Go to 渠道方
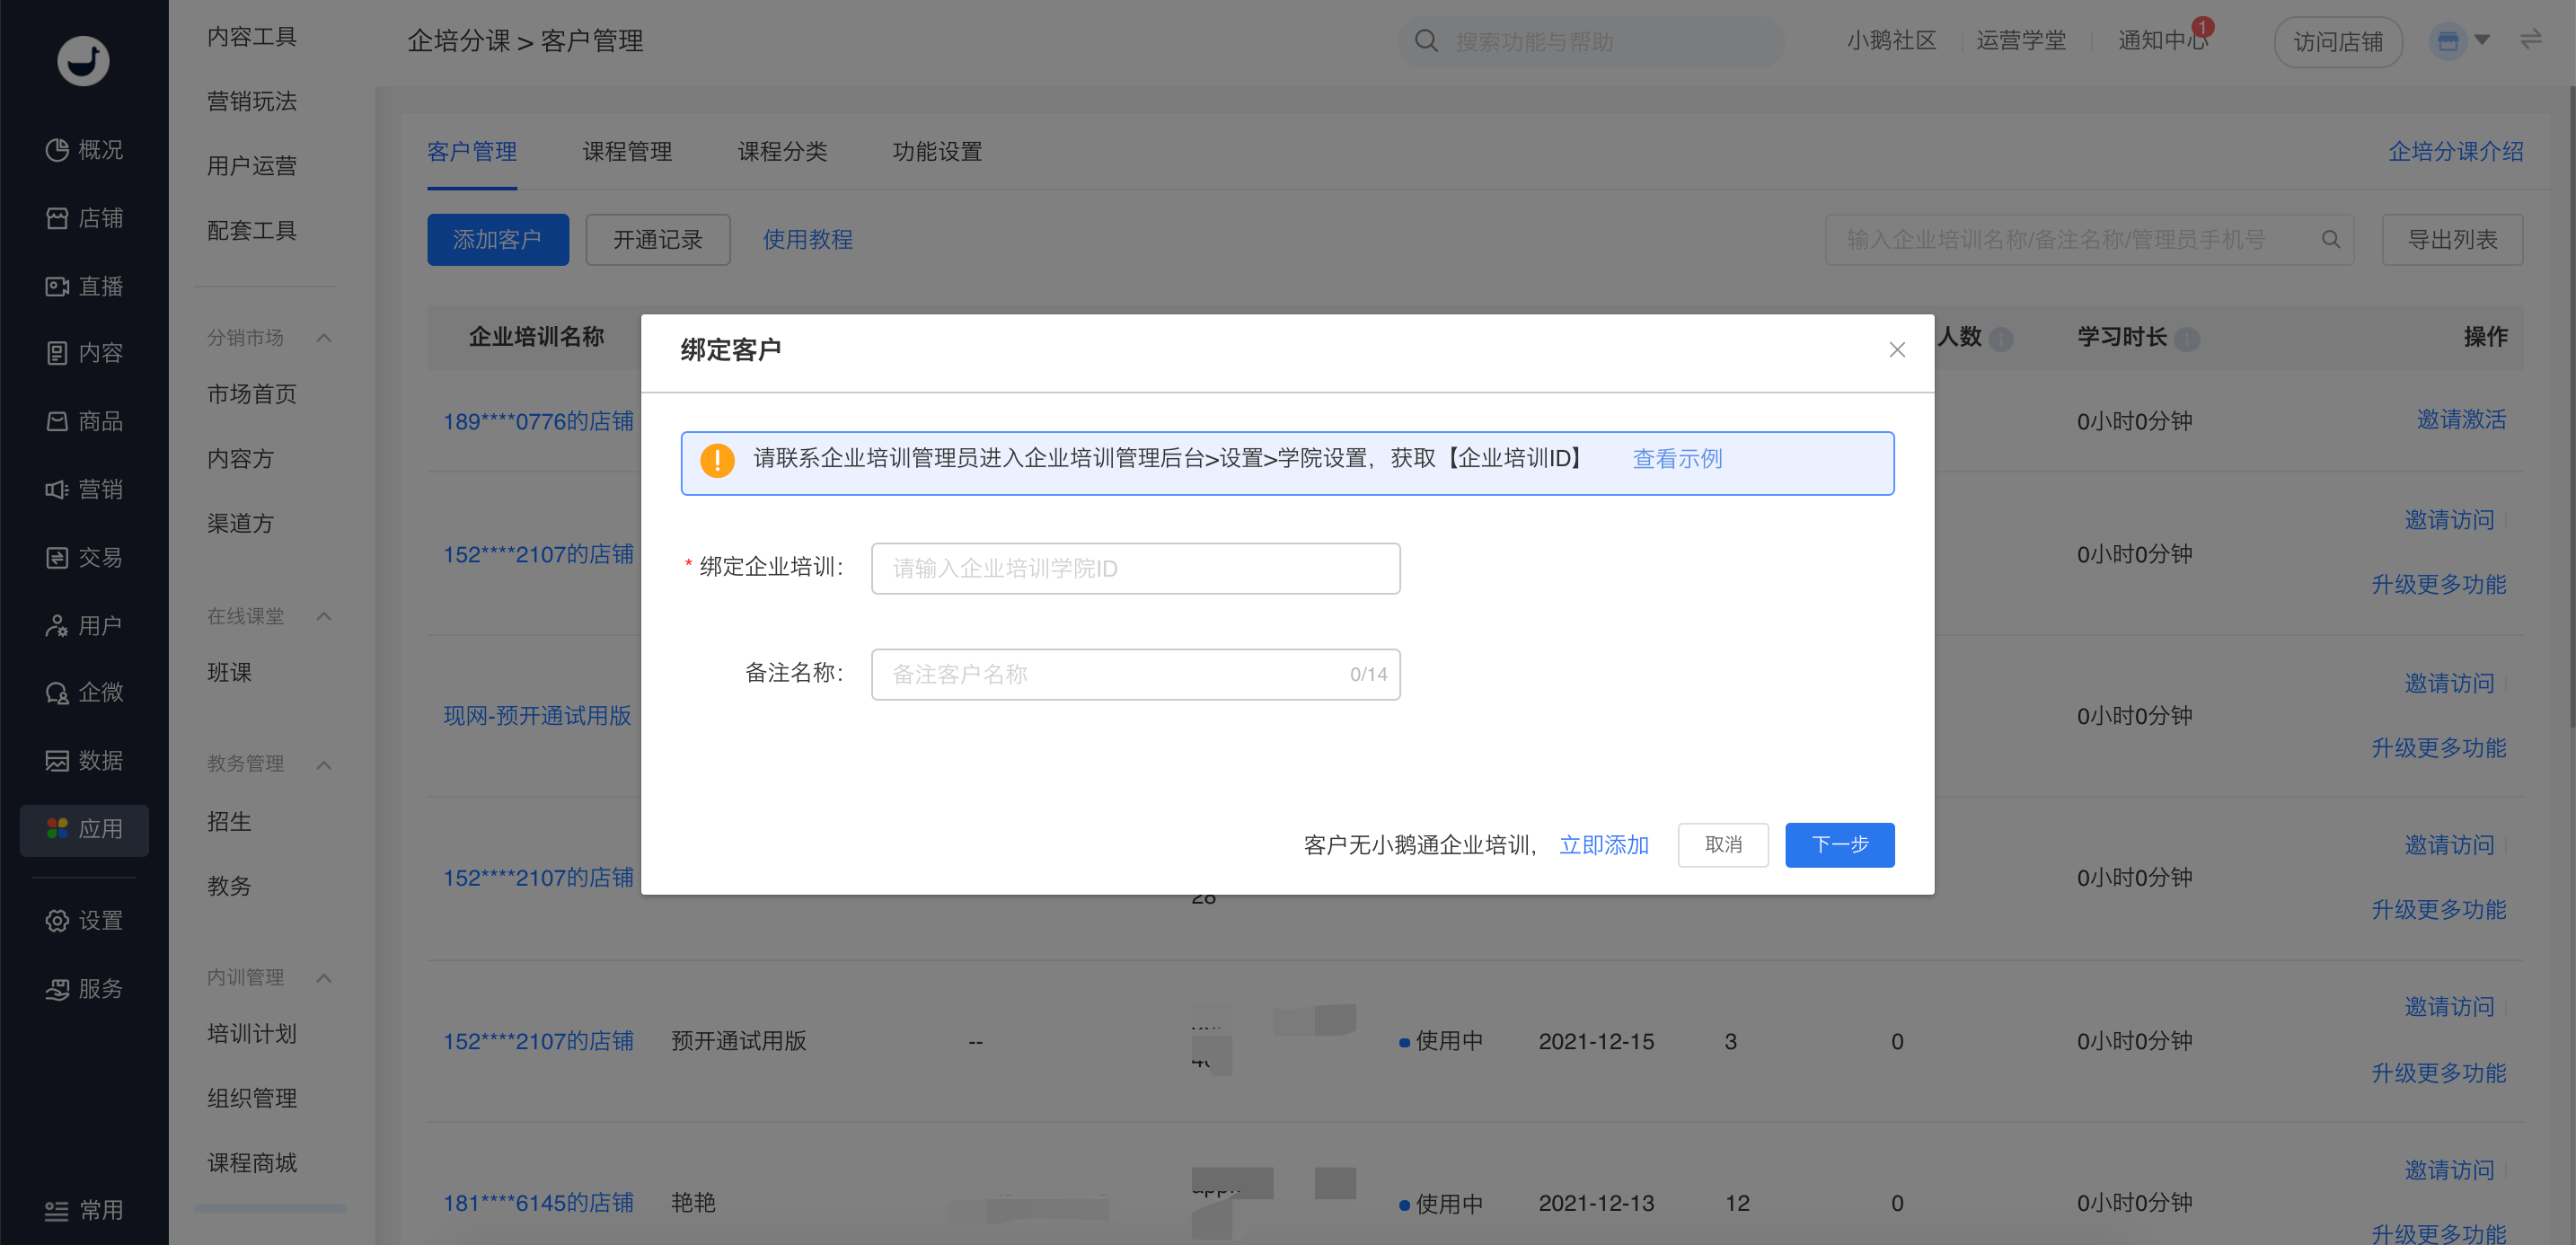Image resolution: width=2576 pixels, height=1245 pixels. click(x=240, y=524)
